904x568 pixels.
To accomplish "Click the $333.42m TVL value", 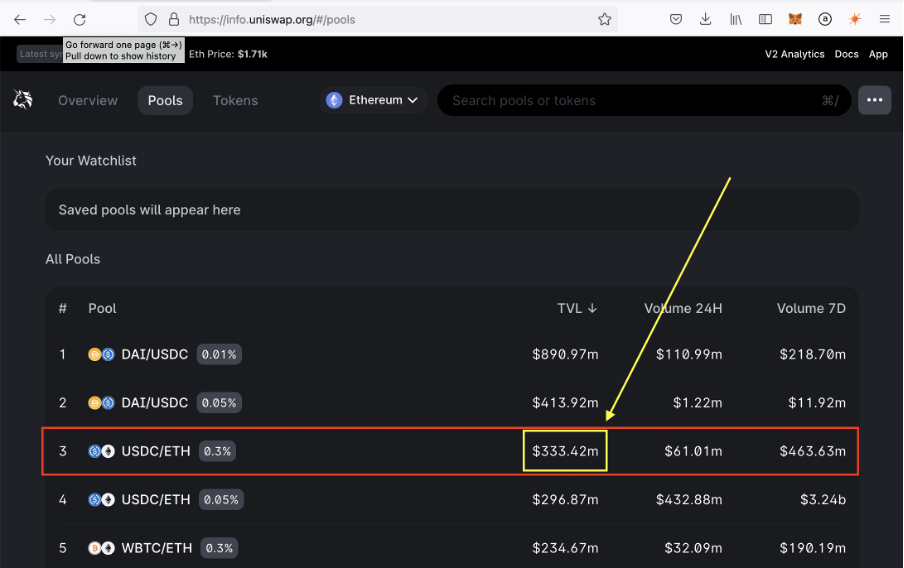I will (x=565, y=451).
